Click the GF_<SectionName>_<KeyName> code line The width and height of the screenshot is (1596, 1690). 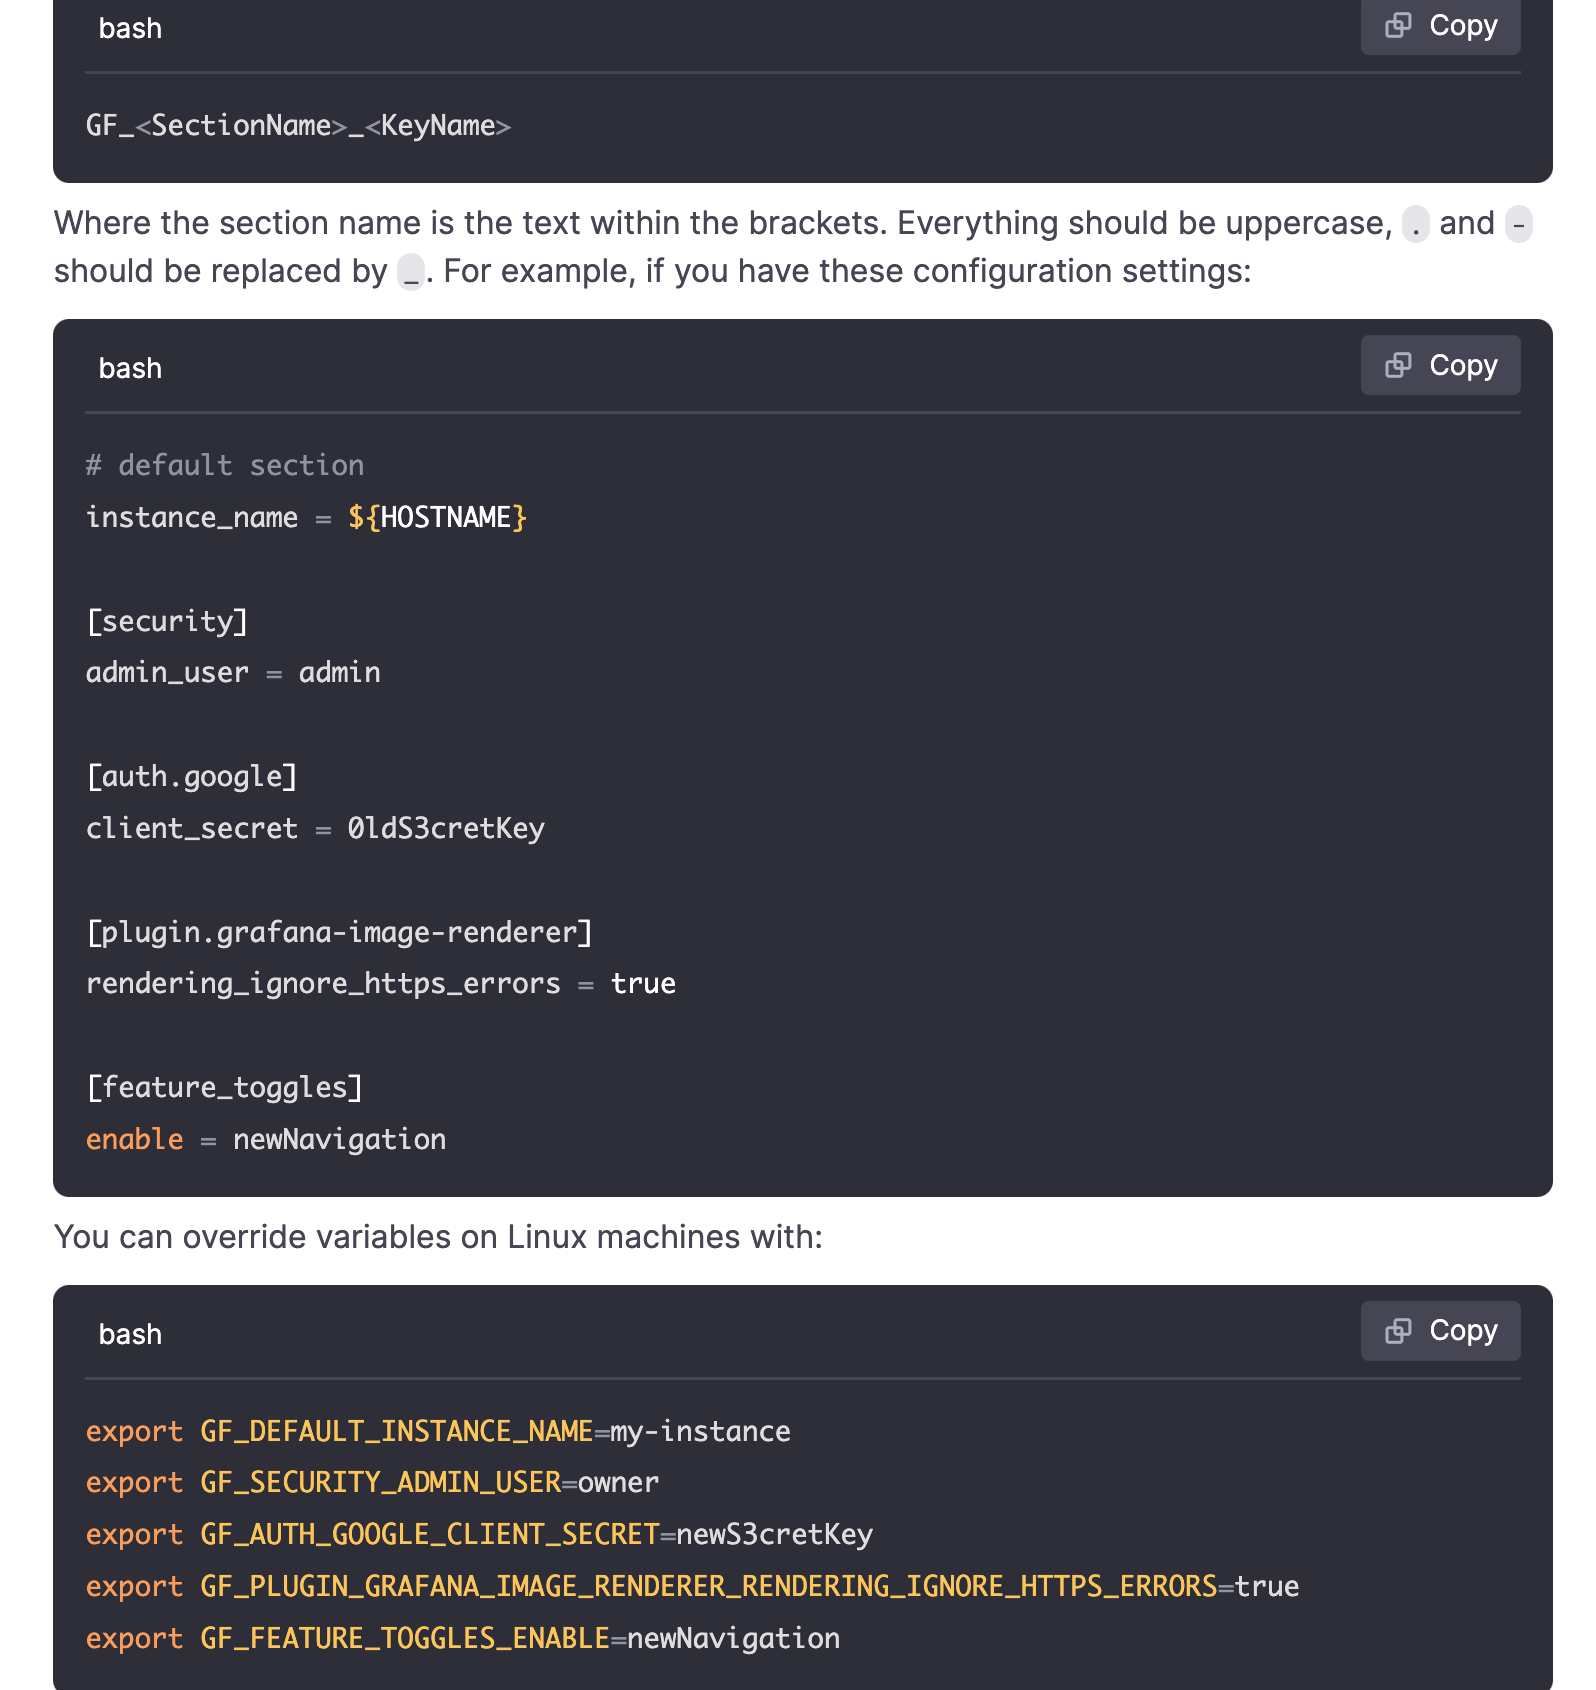click(x=298, y=126)
